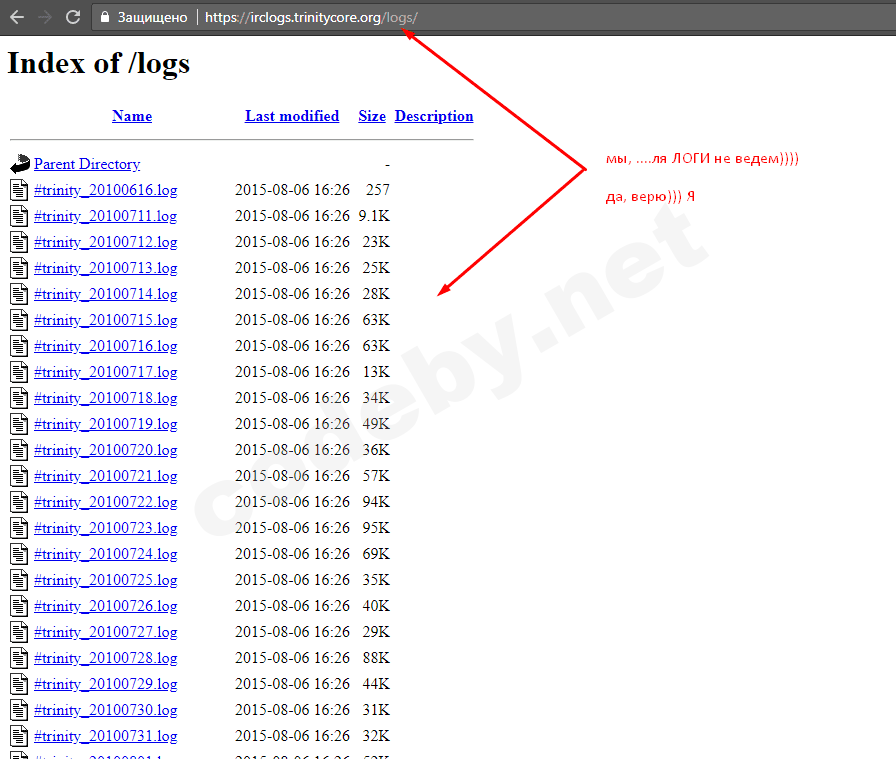Click file icon beside #trinity_20100720.log

tap(19, 450)
